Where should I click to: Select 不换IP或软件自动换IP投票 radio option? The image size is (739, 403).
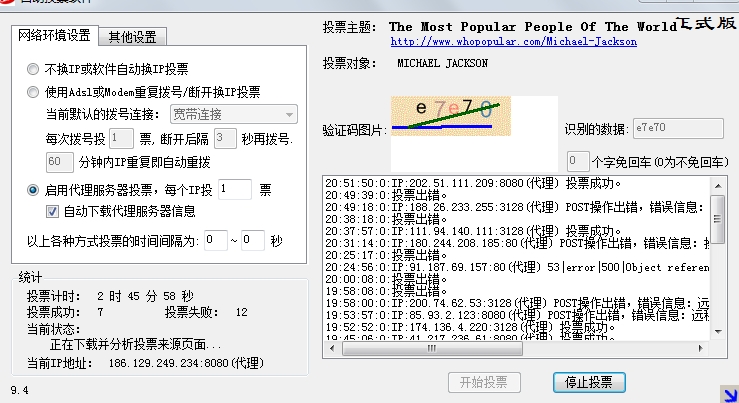[33, 69]
